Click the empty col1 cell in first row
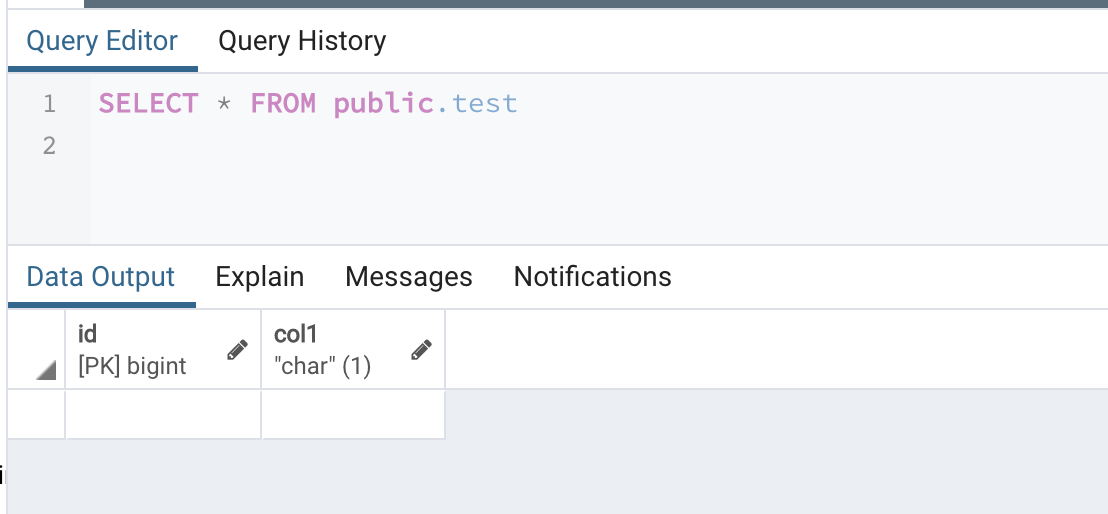This screenshot has width=1108, height=514. tap(353, 414)
